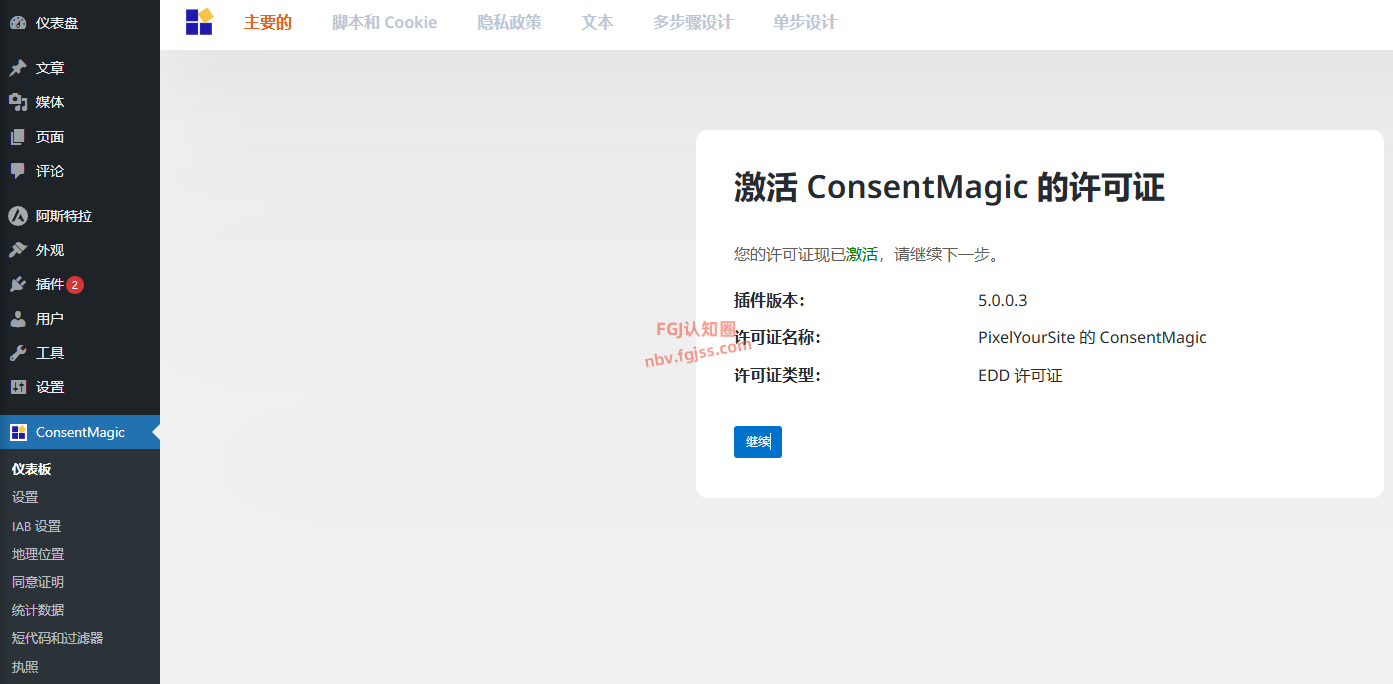Screen dimensions: 1393x684
Task: Click the ConsentMagic logo in top bar
Action: coord(200,21)
